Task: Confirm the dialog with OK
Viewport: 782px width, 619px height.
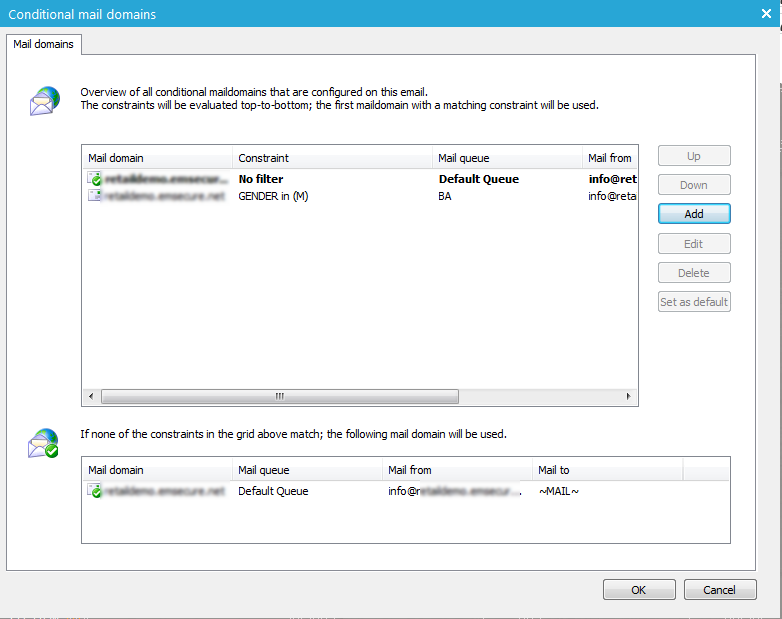Action: pyautogui.click(x=638, y=590)
